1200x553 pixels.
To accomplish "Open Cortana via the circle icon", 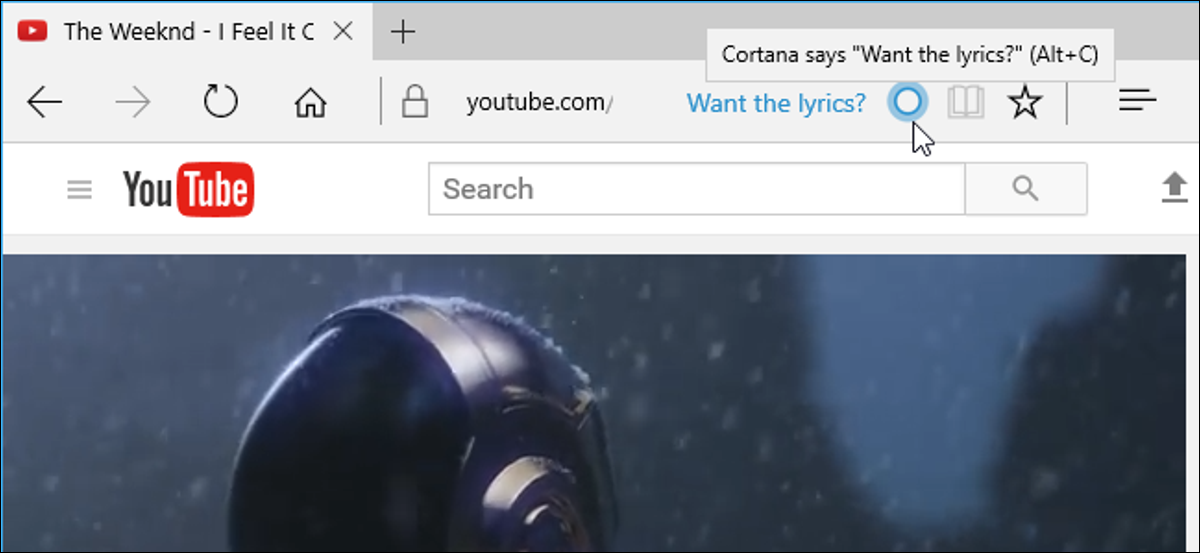I will (908, 101).
